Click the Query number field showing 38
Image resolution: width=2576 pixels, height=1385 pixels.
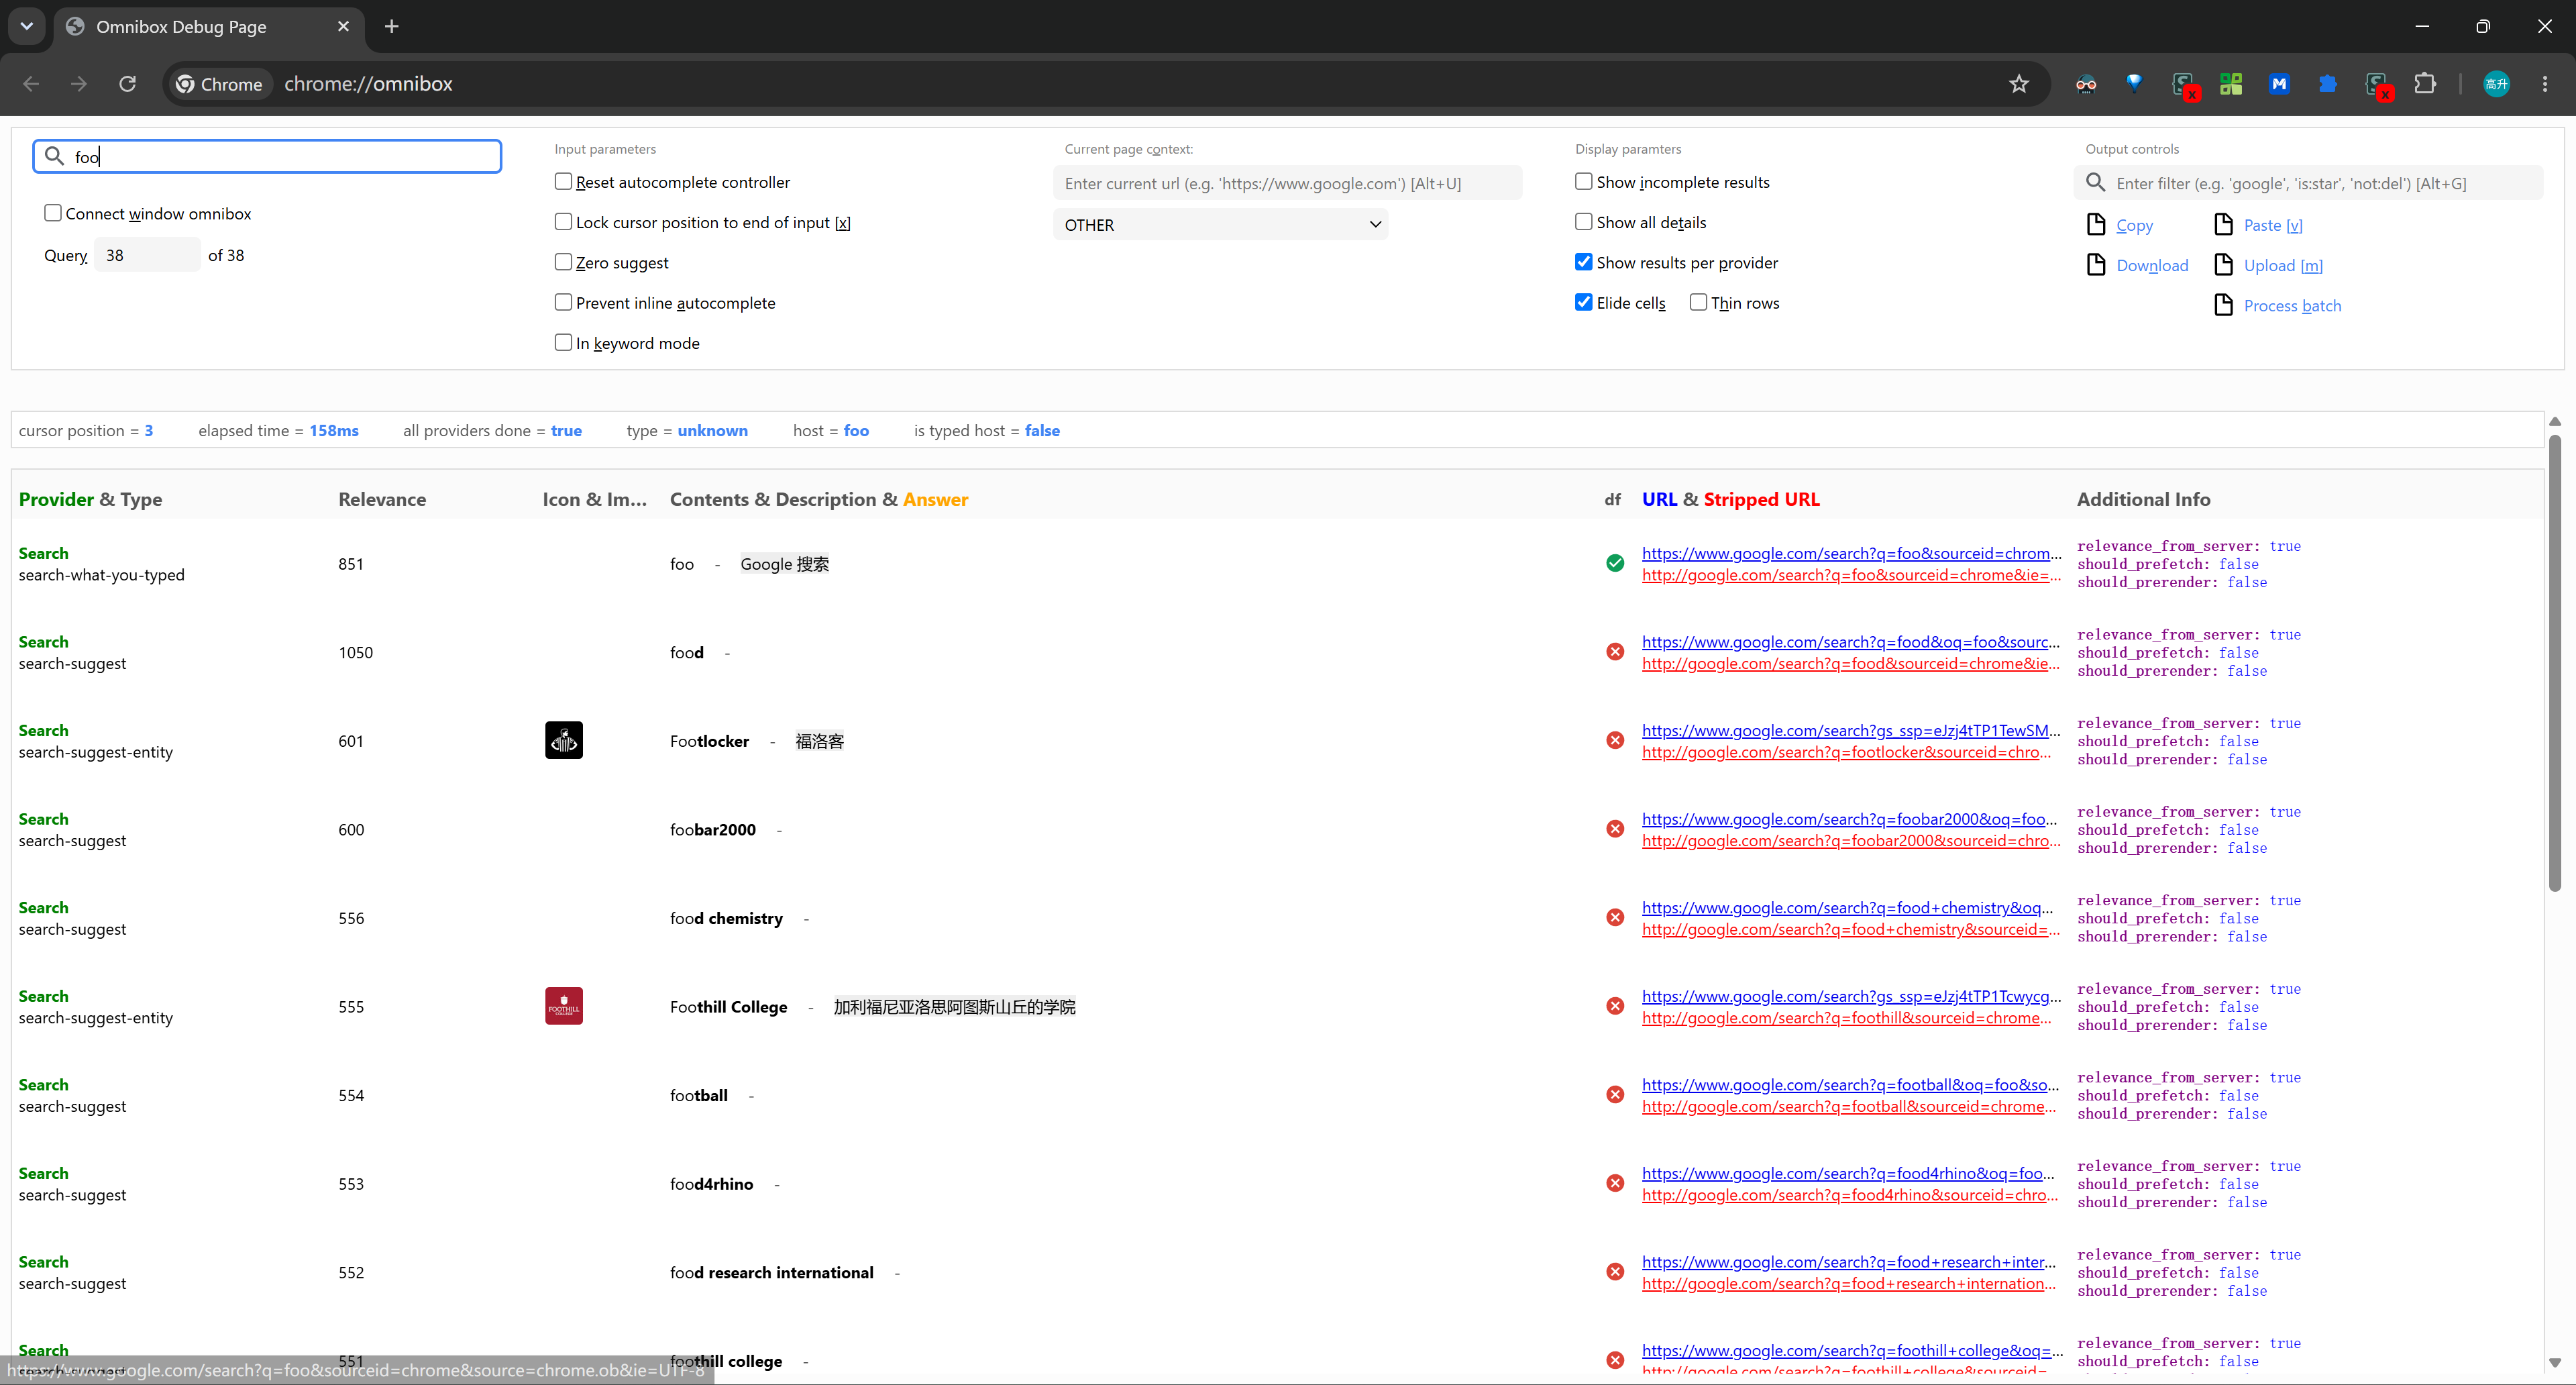coord(147,255)
